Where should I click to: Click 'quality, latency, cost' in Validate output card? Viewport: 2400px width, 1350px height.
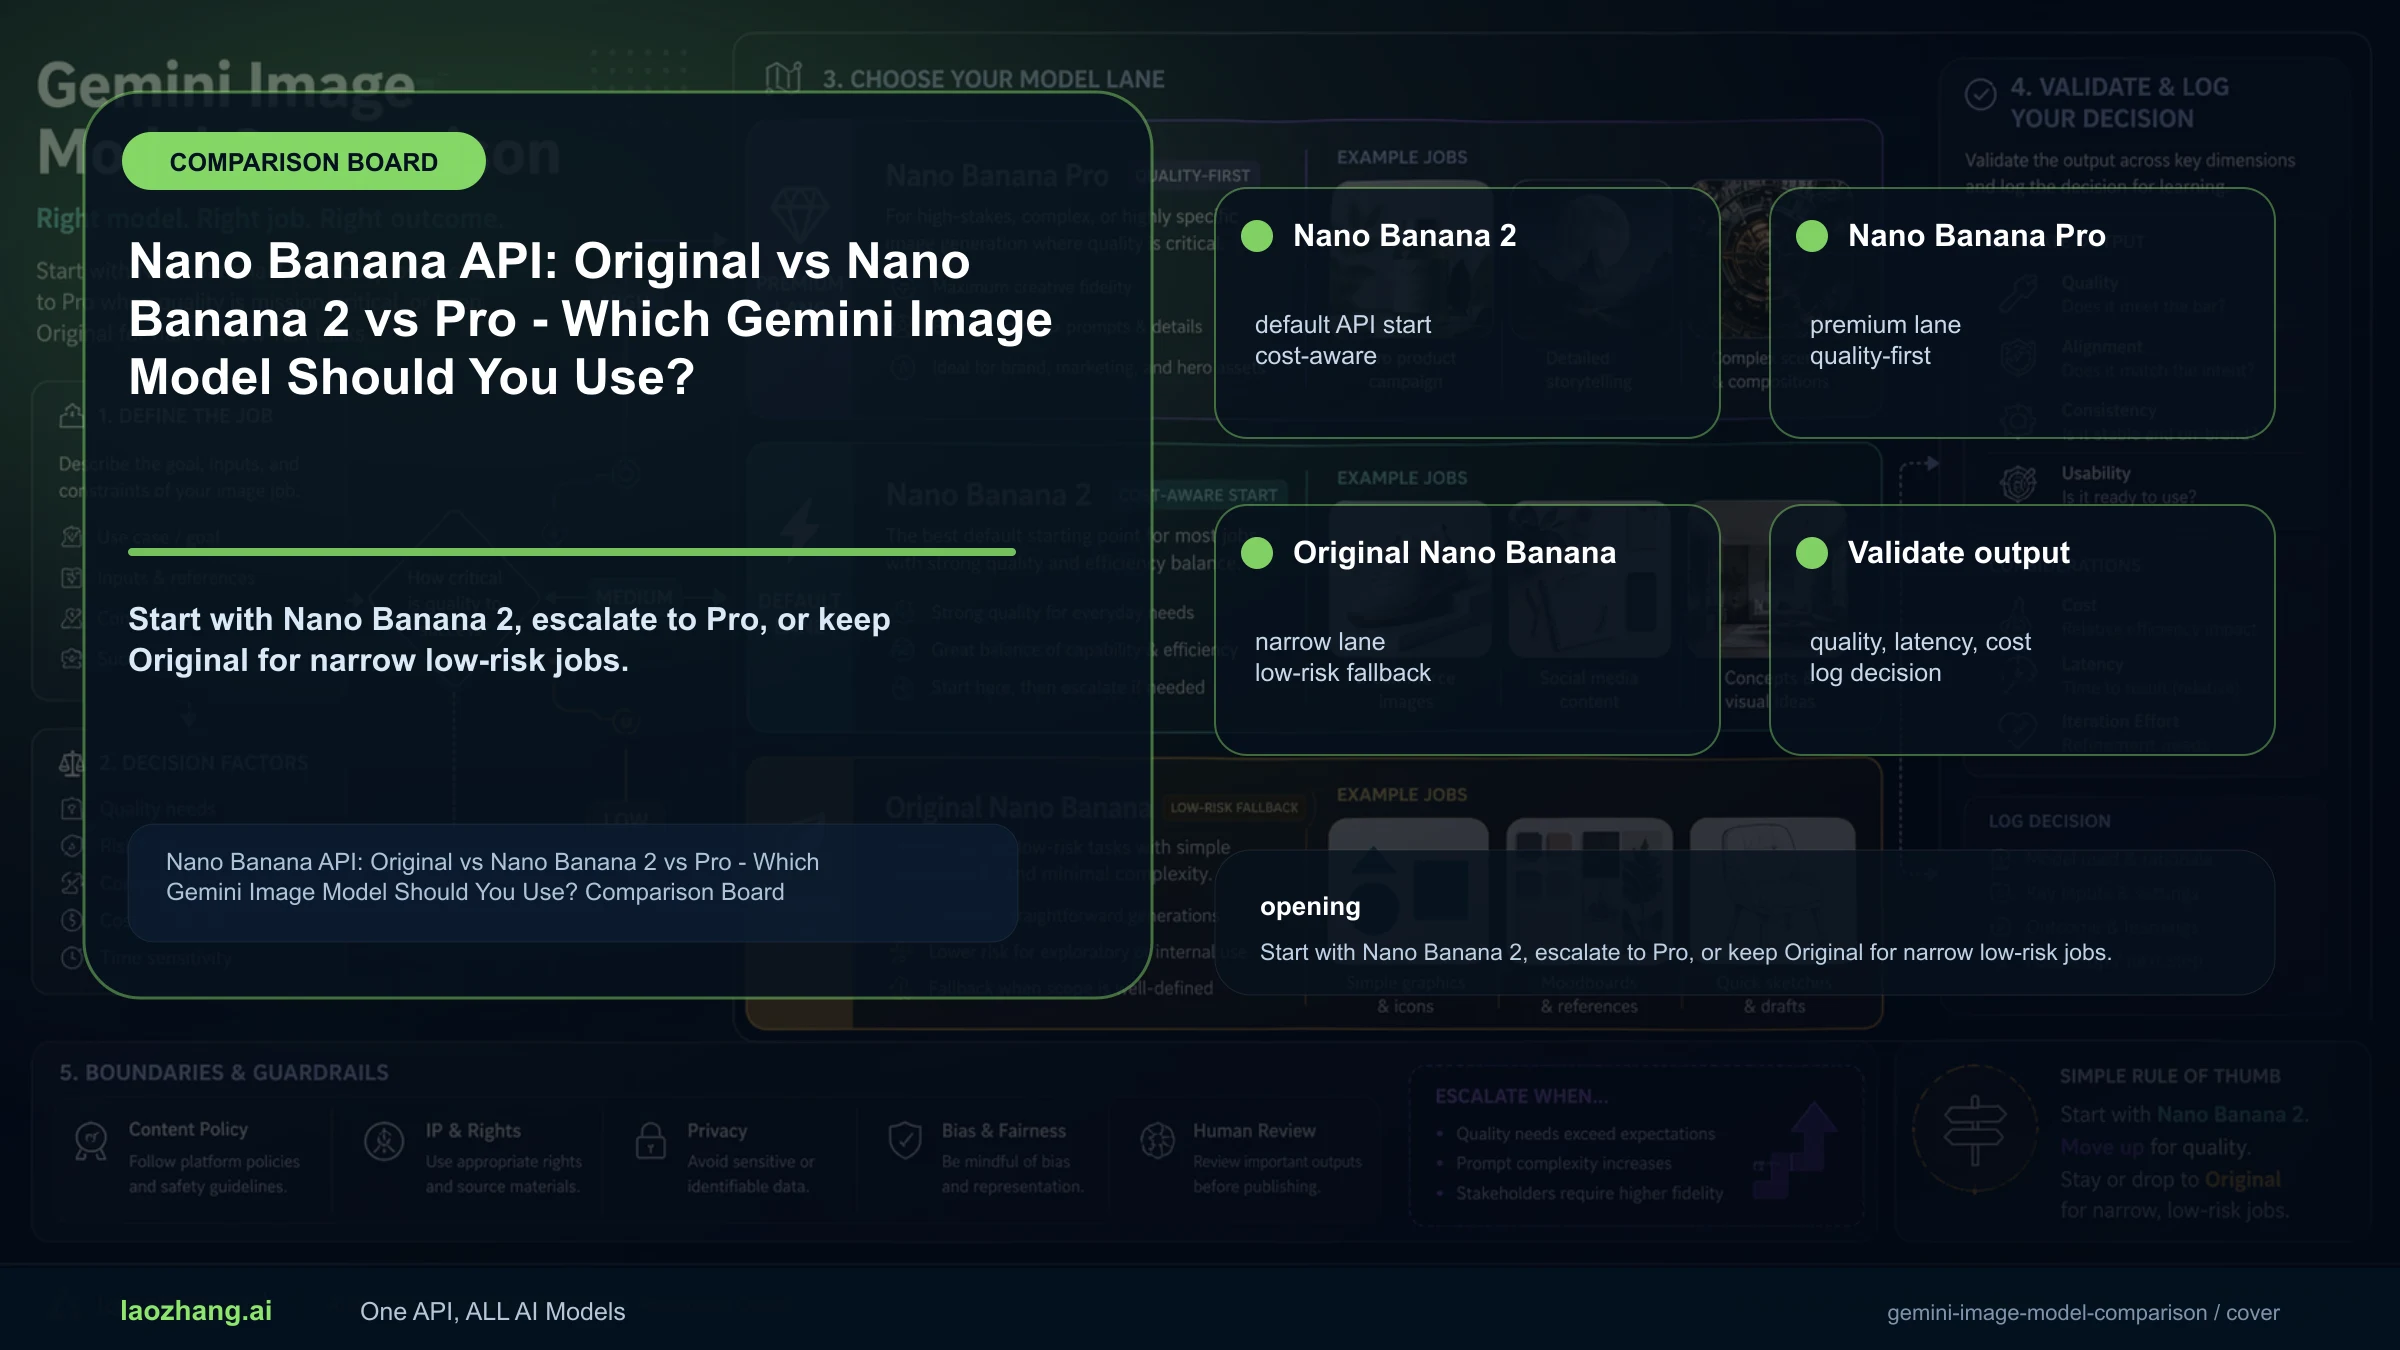click(1920, 642)
